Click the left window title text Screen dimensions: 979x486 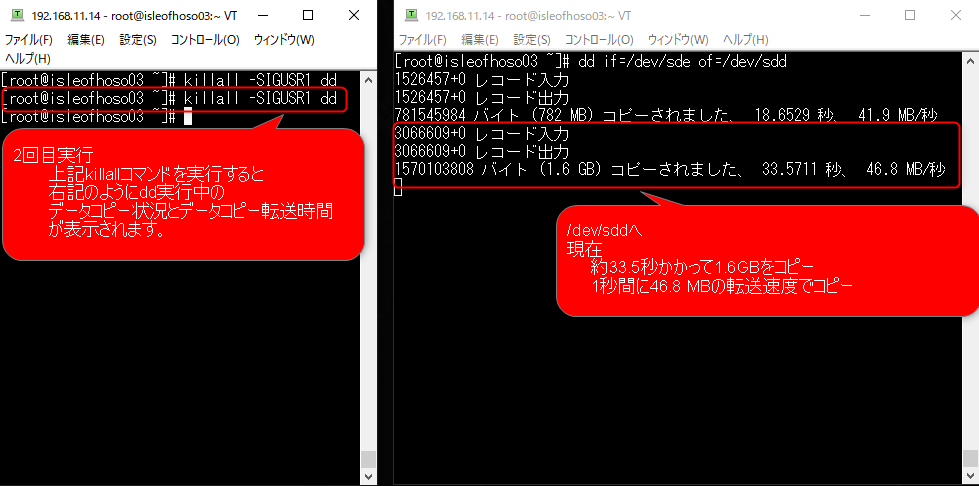coord(134,16)
